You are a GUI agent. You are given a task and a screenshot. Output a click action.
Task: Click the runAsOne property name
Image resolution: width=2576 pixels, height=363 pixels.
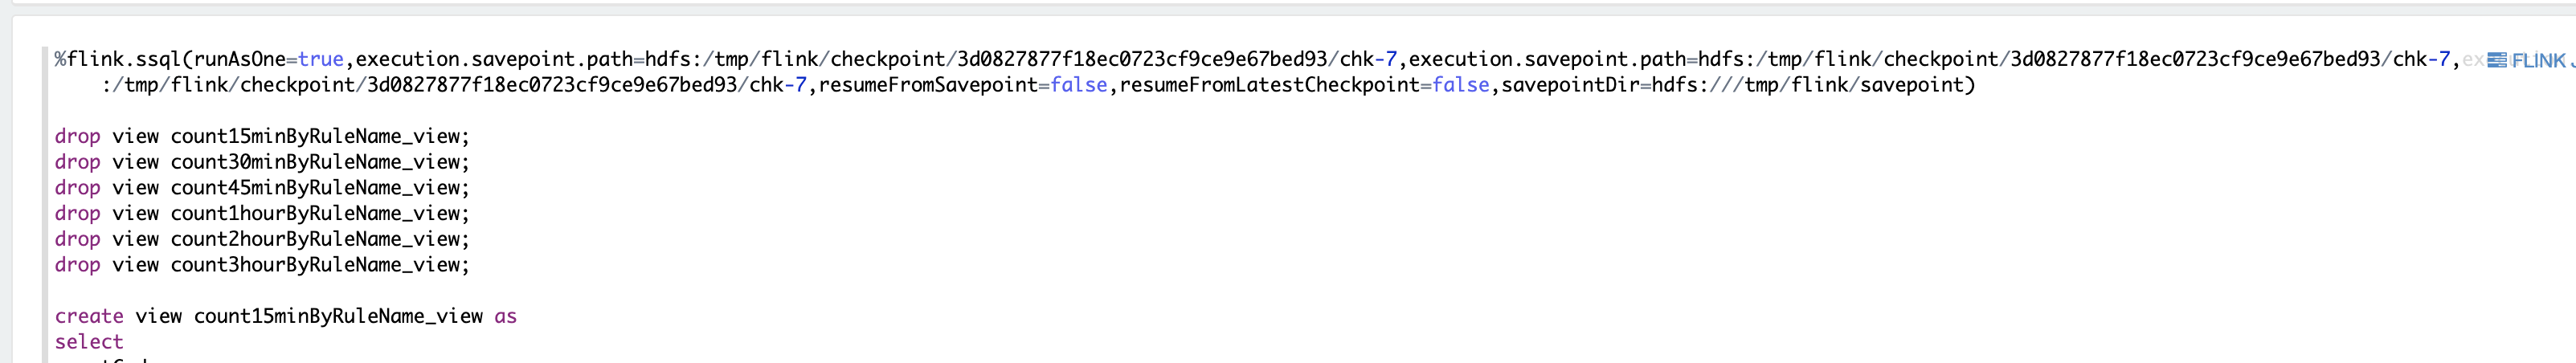tap(239, 59)
